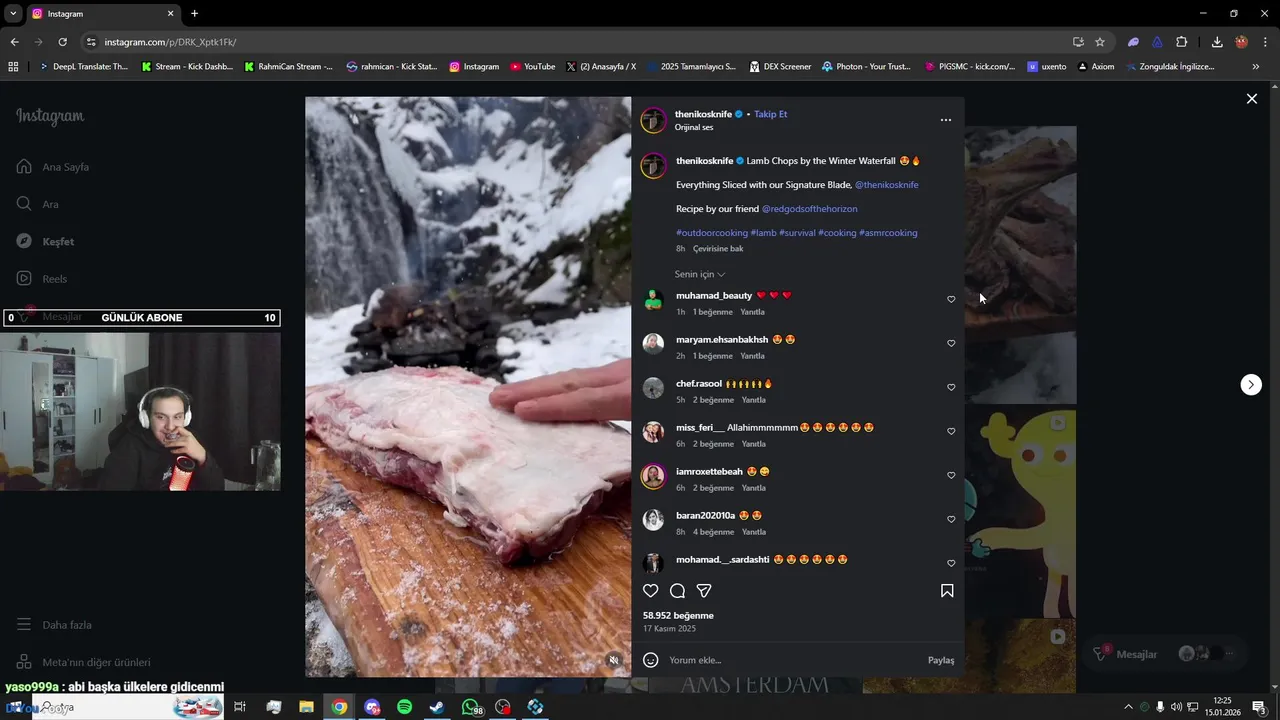Open the floating 'Mesajlar' messages panel
This screenshot has height=720, width=1280.
point(1165,654)
